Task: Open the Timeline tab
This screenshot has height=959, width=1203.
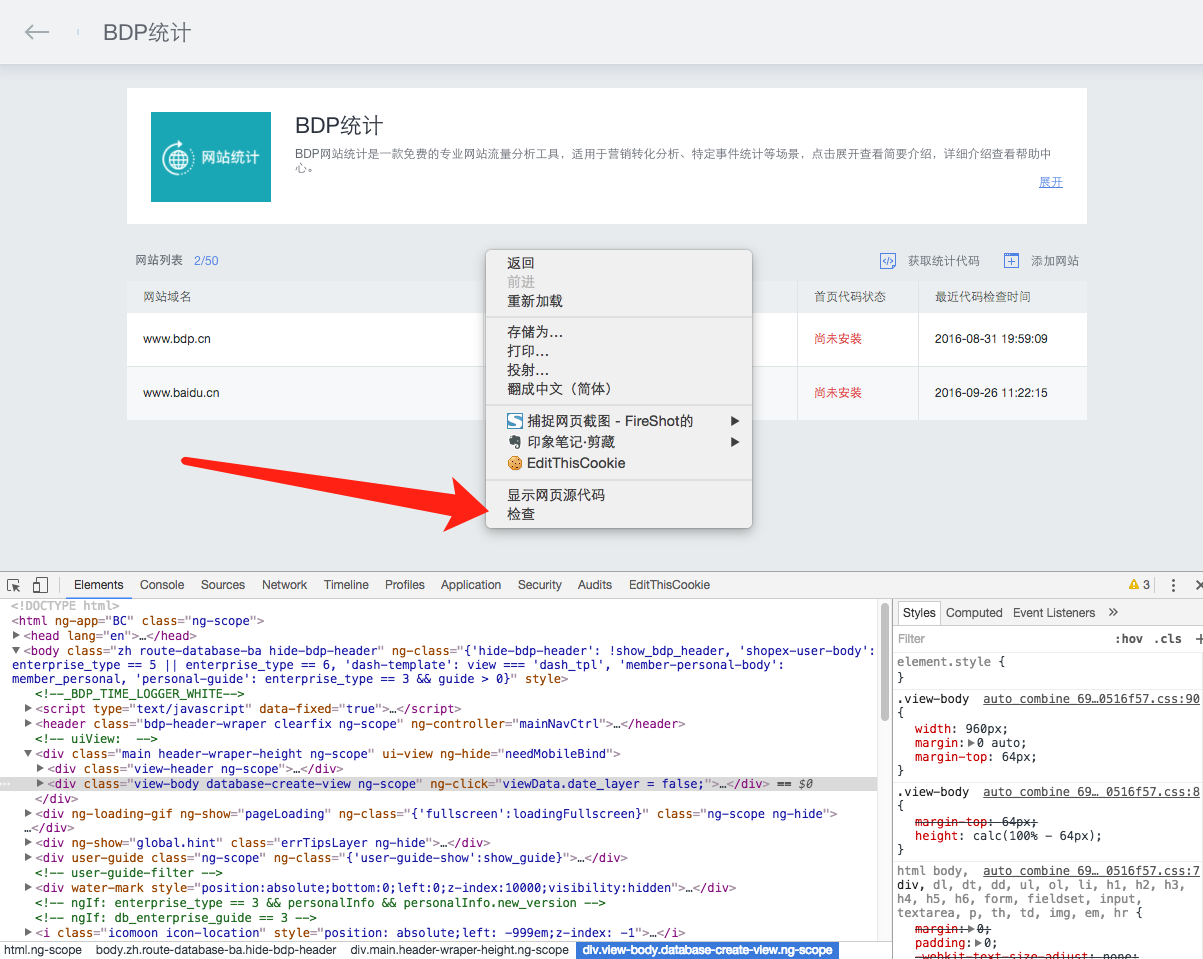Action: click(x=346, y=585)
